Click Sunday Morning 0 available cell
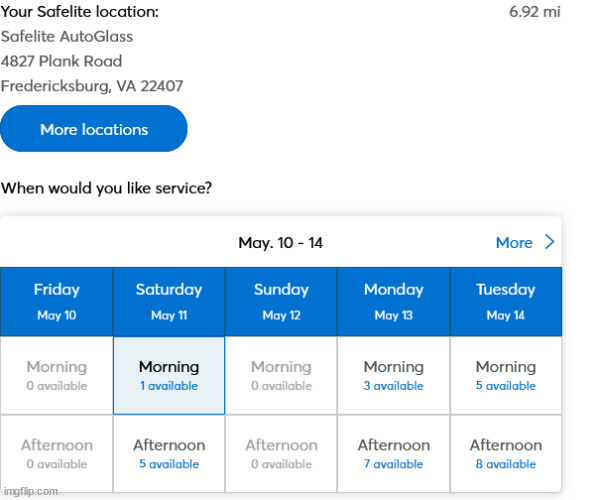The width and height of the screenshot is (592, 500). [x=281, y=375]
